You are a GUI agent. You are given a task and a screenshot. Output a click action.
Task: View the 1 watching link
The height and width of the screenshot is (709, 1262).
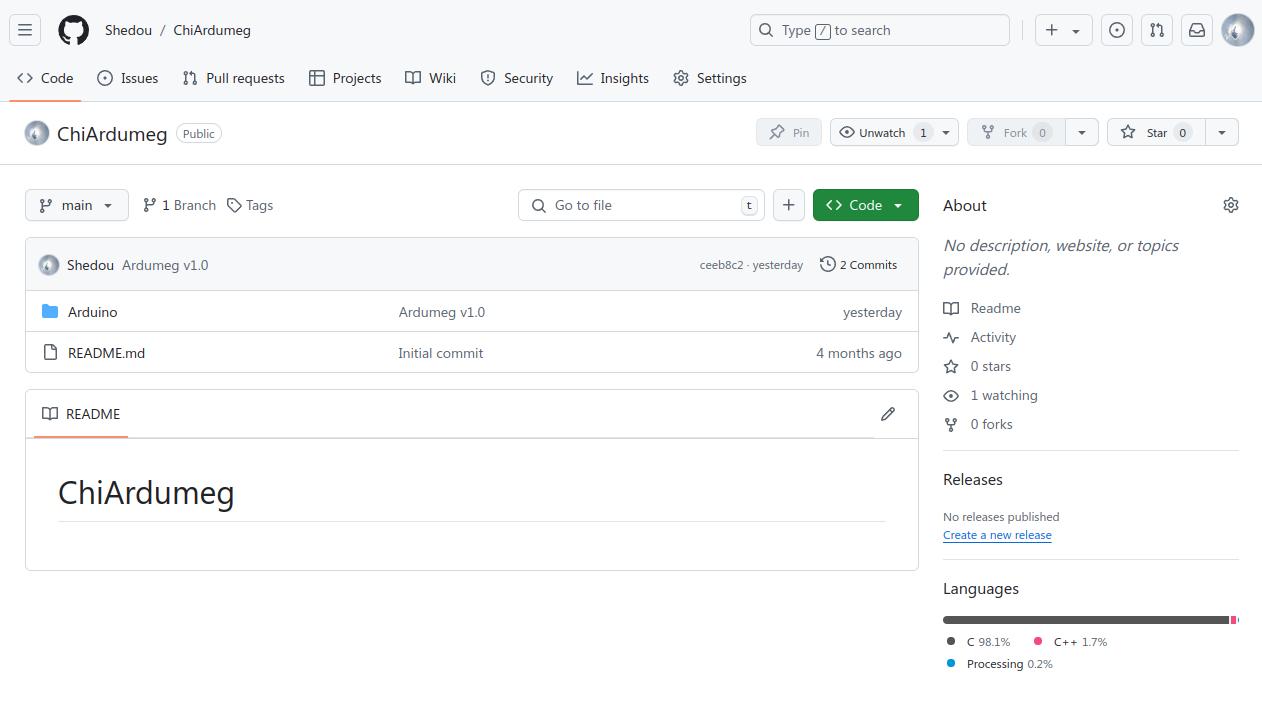tap(990, 395)
